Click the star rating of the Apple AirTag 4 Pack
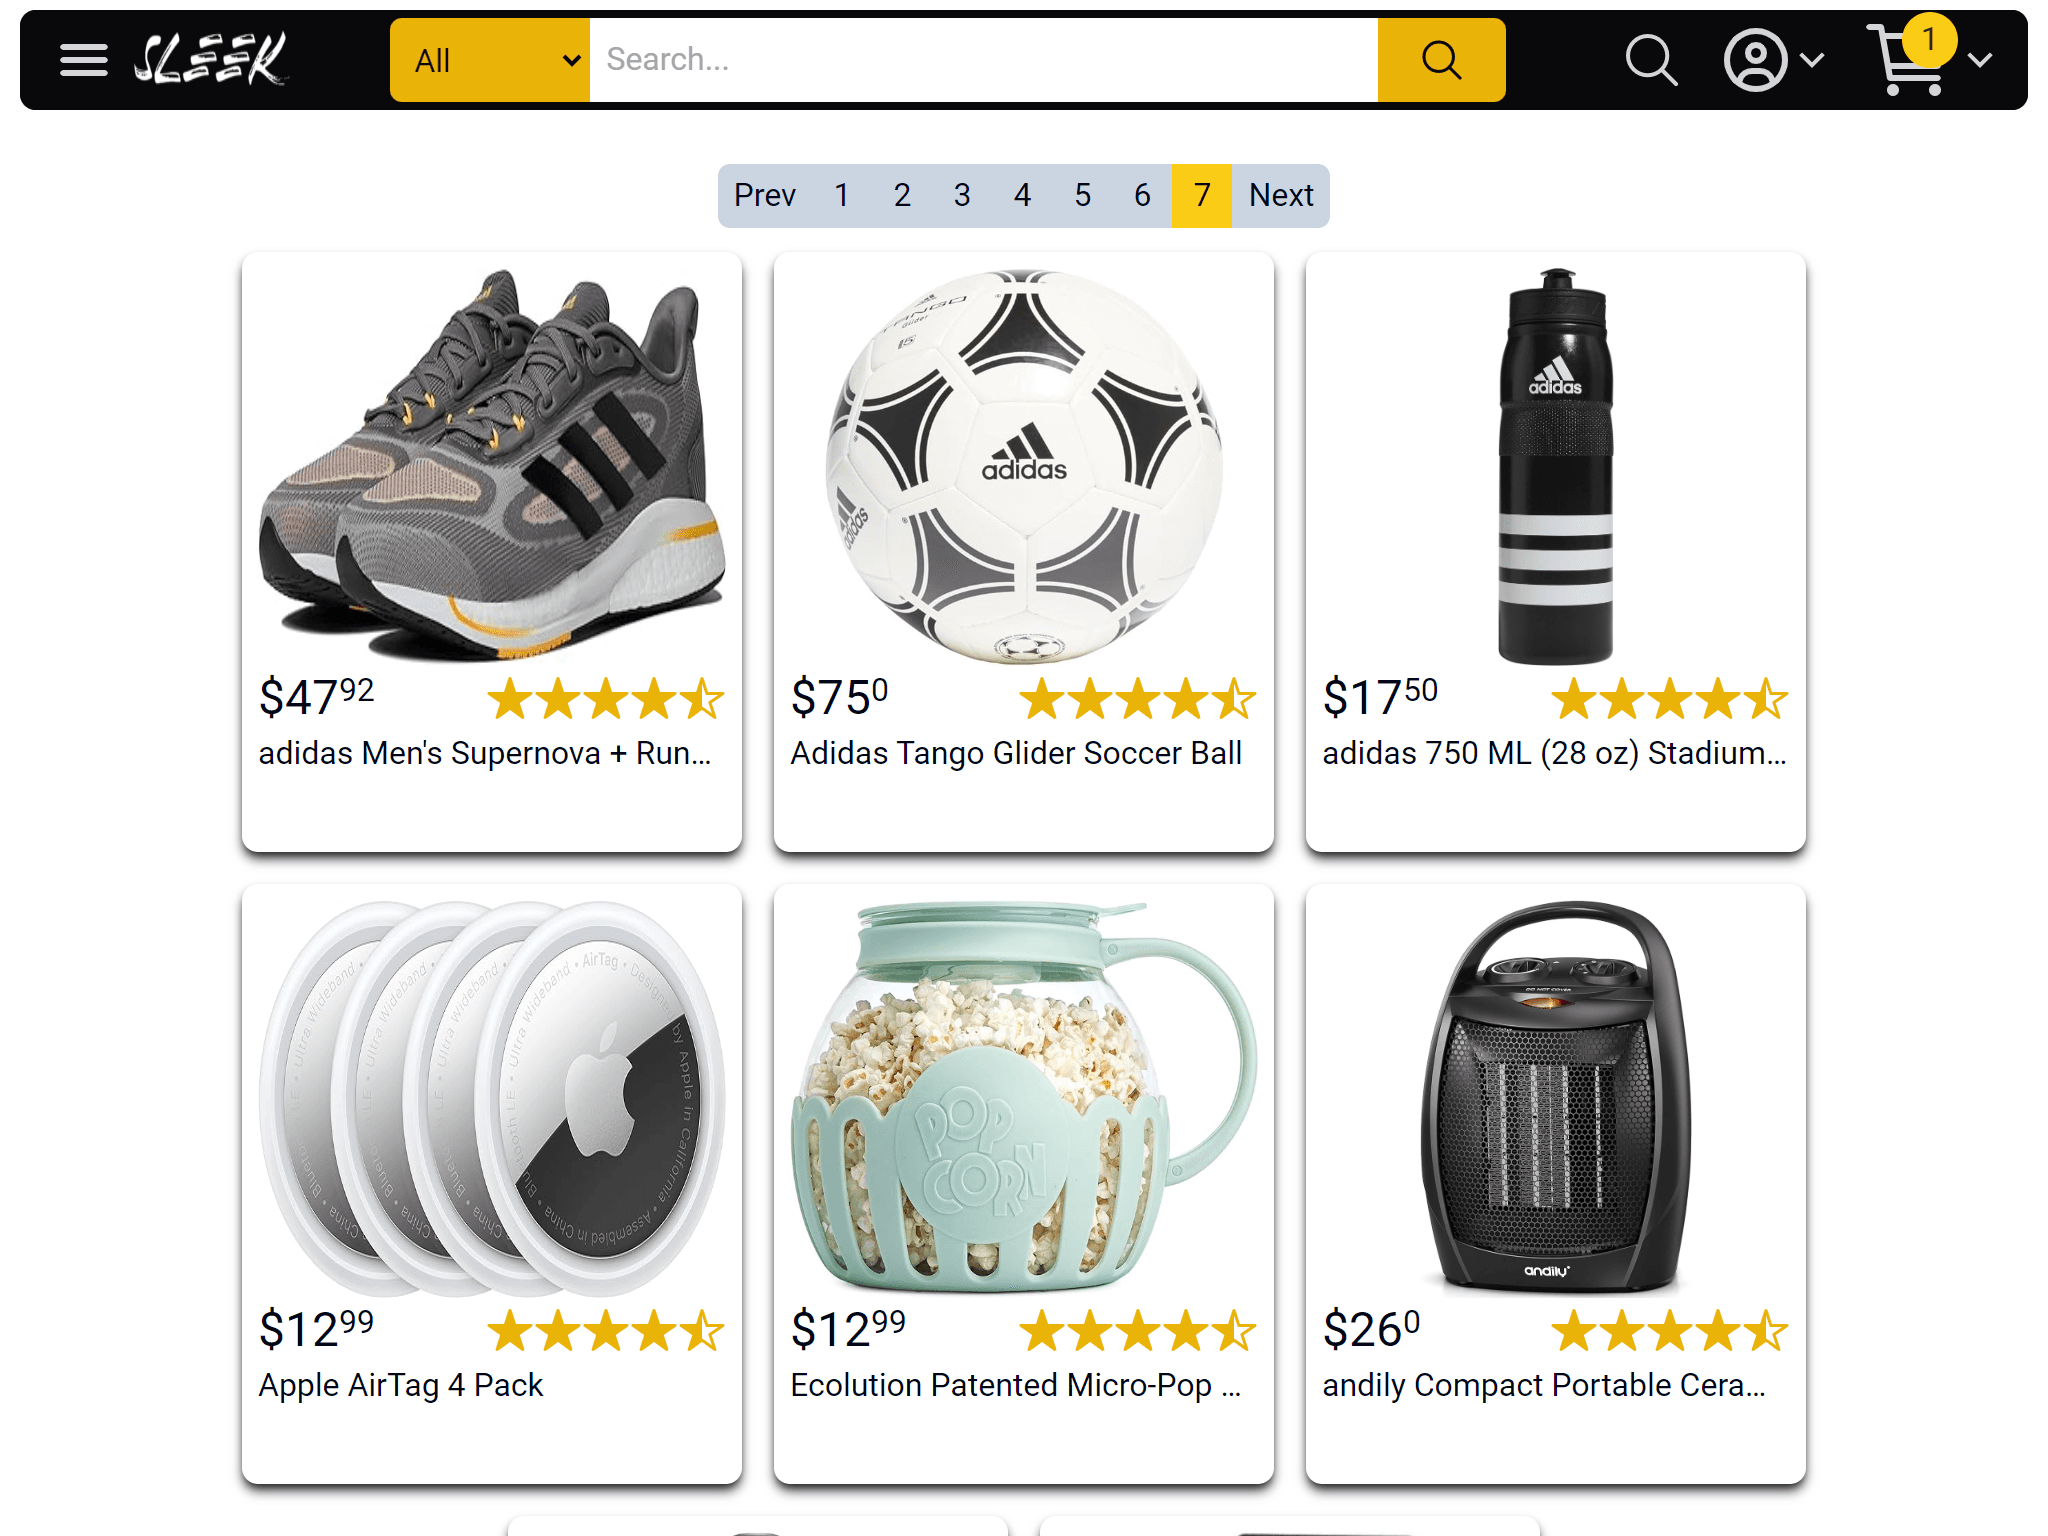The image size is (2048, 1536). tap(605, 1331)
